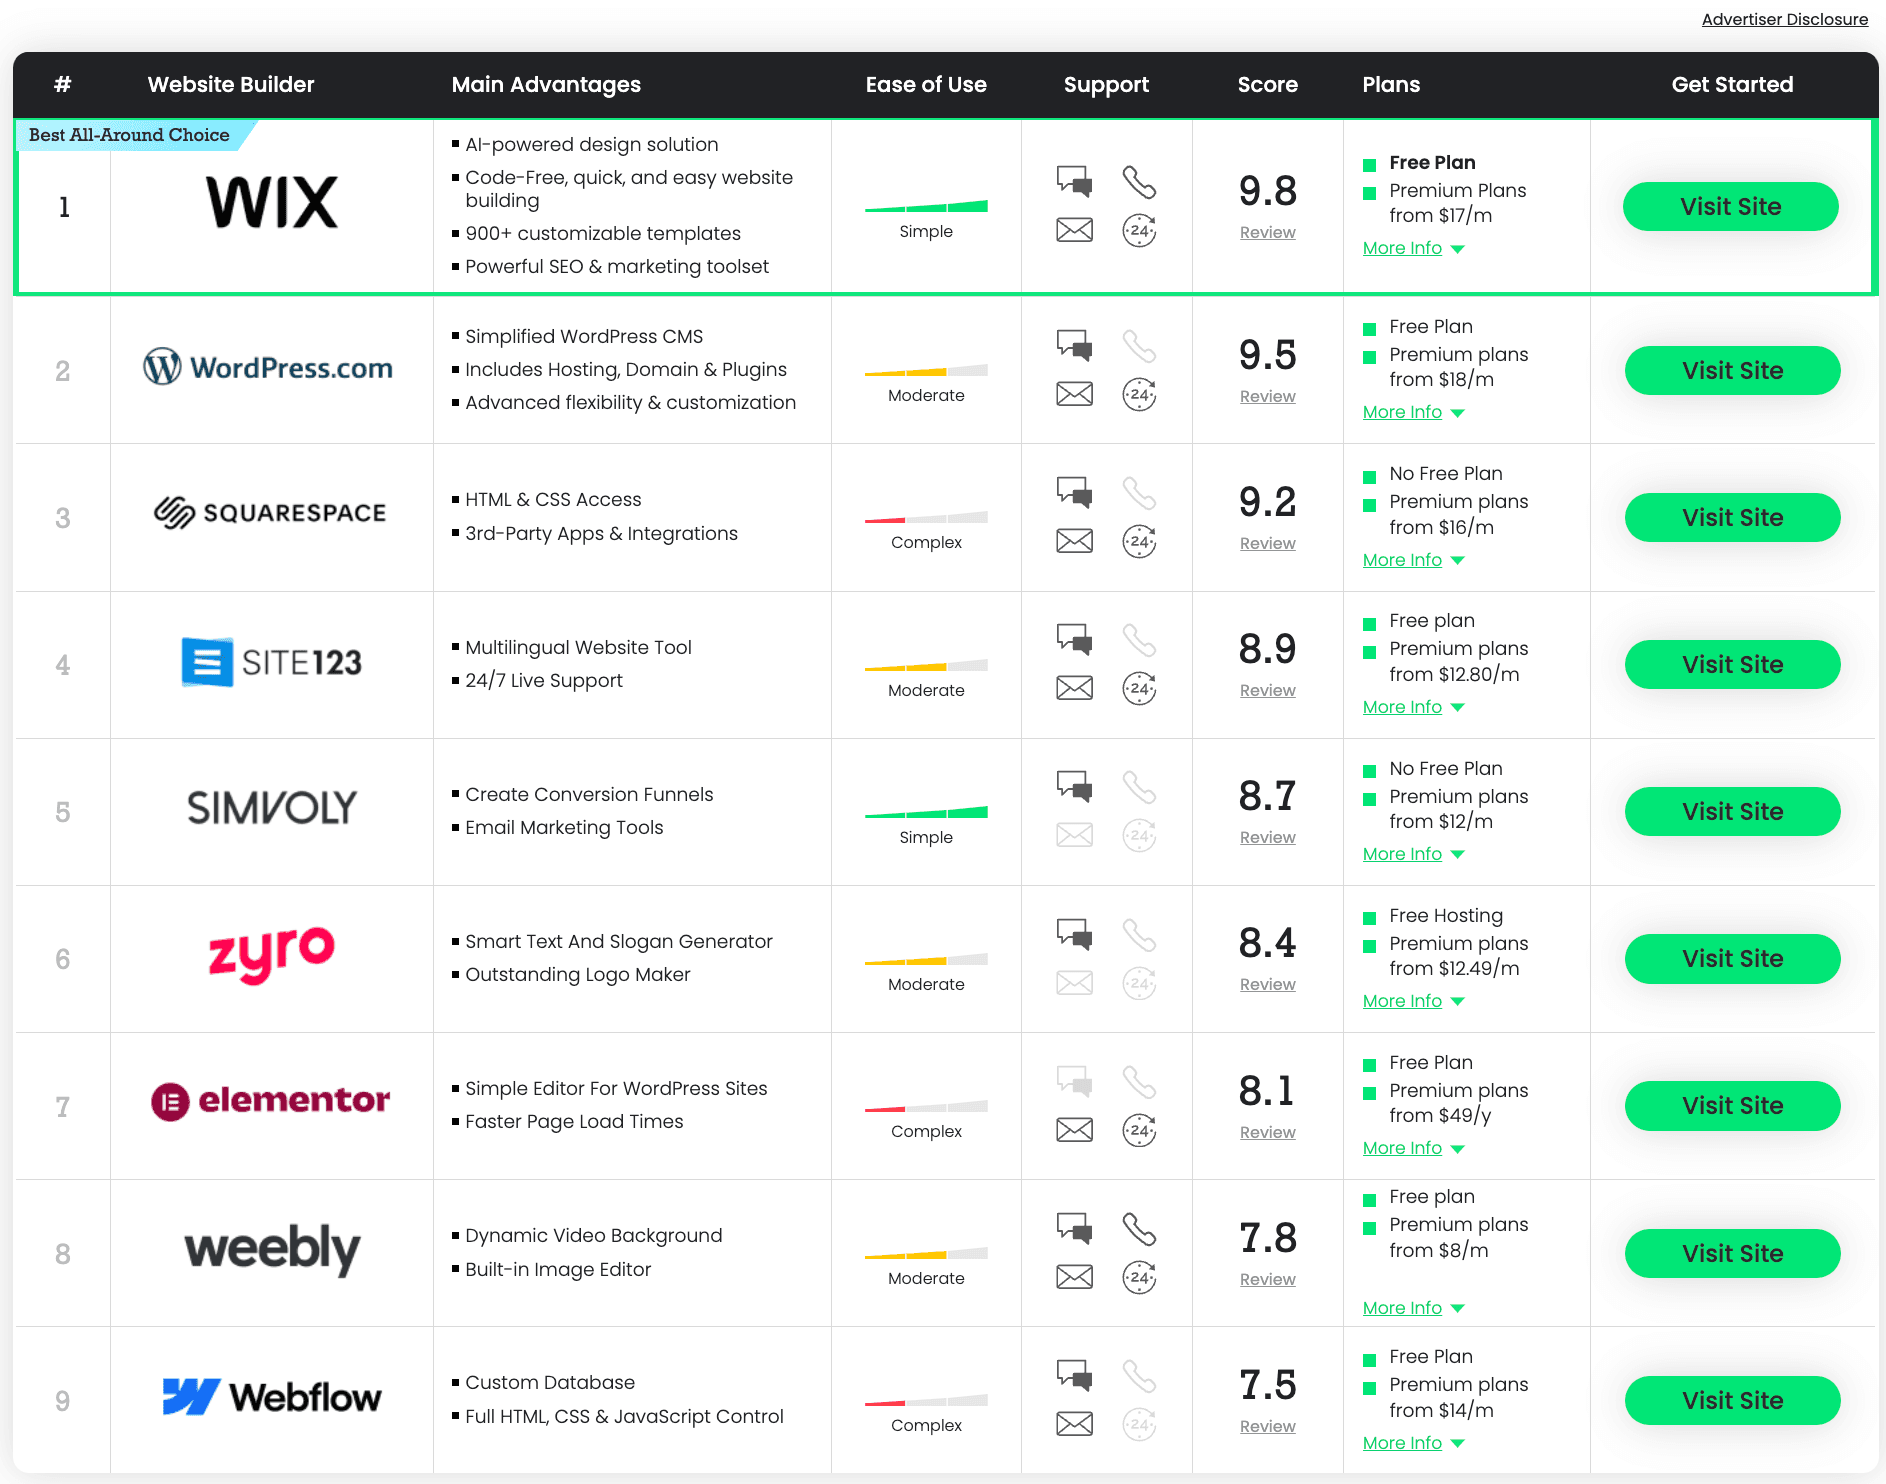Image resolution: width=1886 pixels, height=1484 pixels.
Task: Click the Wix logo
Action: click(272, 202)
